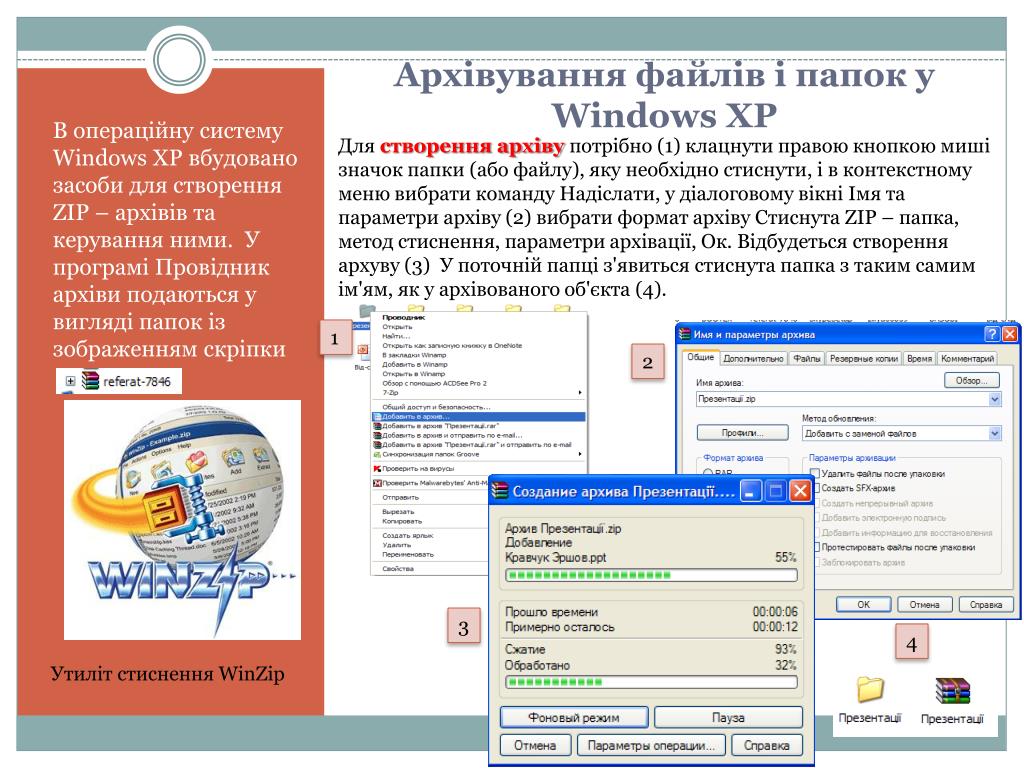This screenshot has height=768, width=1024.
Task: Click the Профили... button
Action: 743,433
